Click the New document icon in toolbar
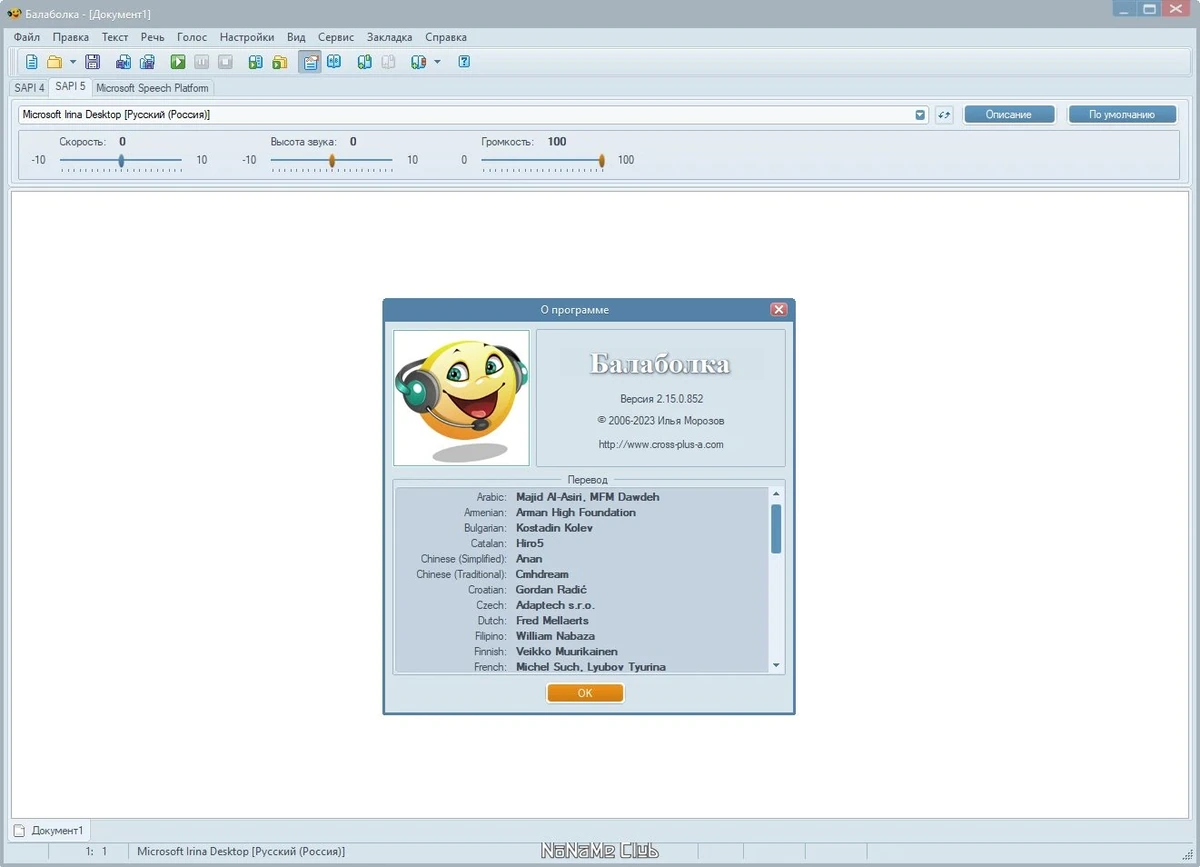Viewport: 1200px width, 867px height. [x=32, y=62]
